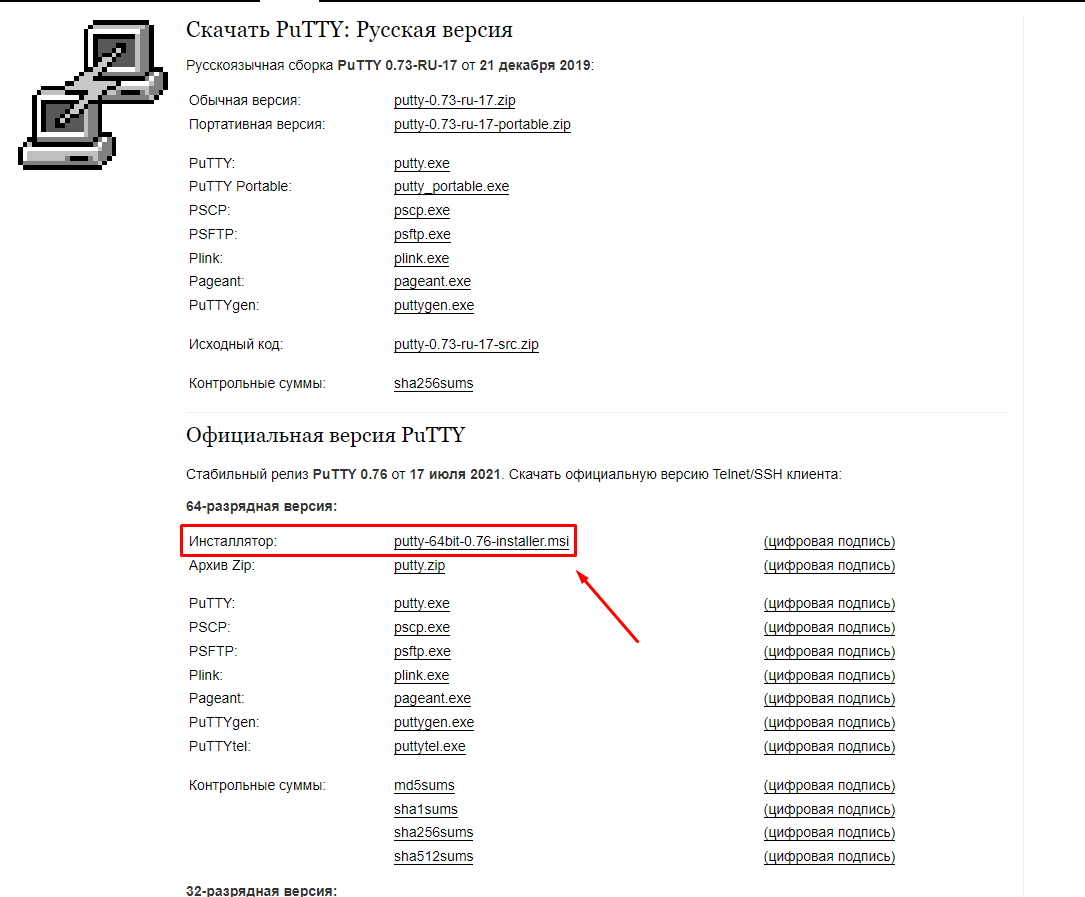1085x897 pixels.
Task: Click bold text 'PuTTY 0.73-RU-17'
Action: [397, 66]
